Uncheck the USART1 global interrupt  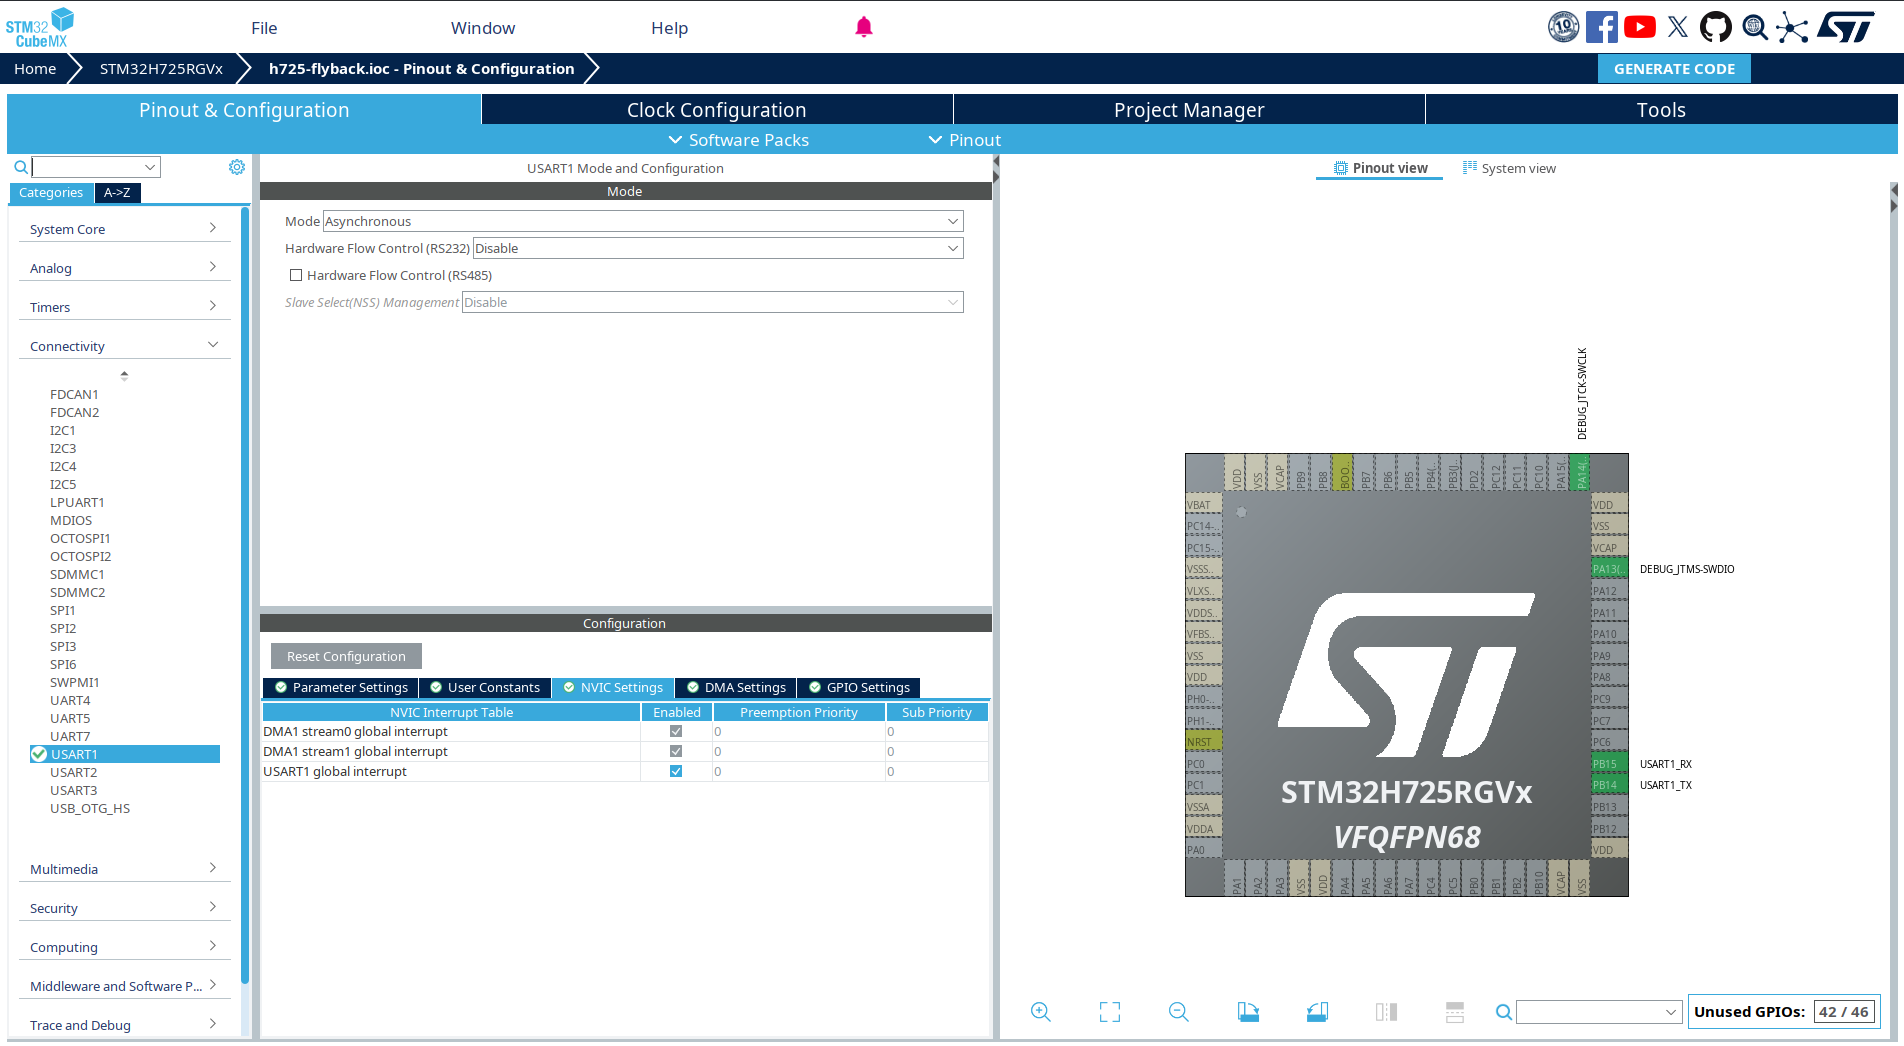point(676,771)
